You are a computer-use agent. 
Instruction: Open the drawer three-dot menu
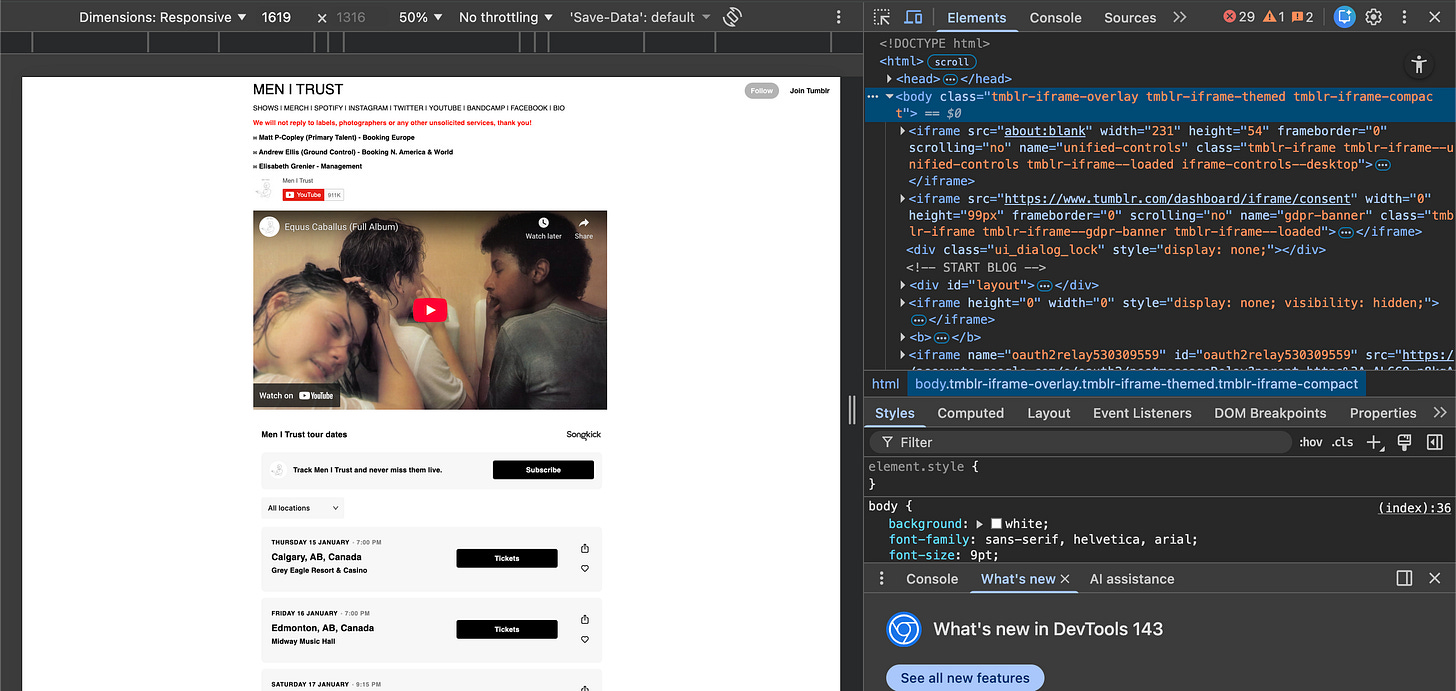coord(881,579)
